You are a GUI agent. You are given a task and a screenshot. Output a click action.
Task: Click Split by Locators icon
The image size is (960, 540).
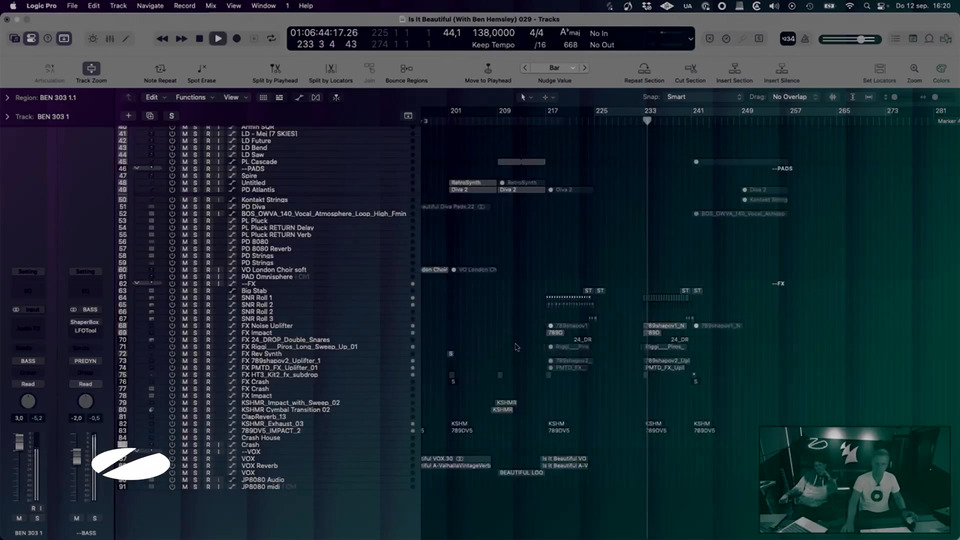click(x=331, y=68)
